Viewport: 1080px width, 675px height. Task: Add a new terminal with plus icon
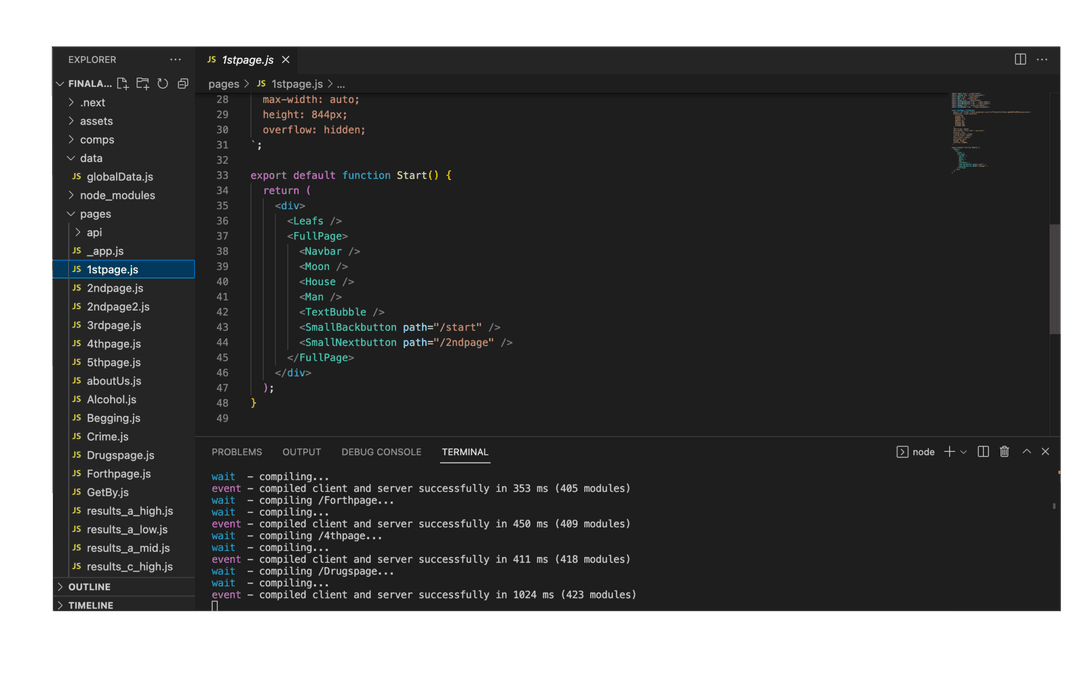tap(949, 452)
